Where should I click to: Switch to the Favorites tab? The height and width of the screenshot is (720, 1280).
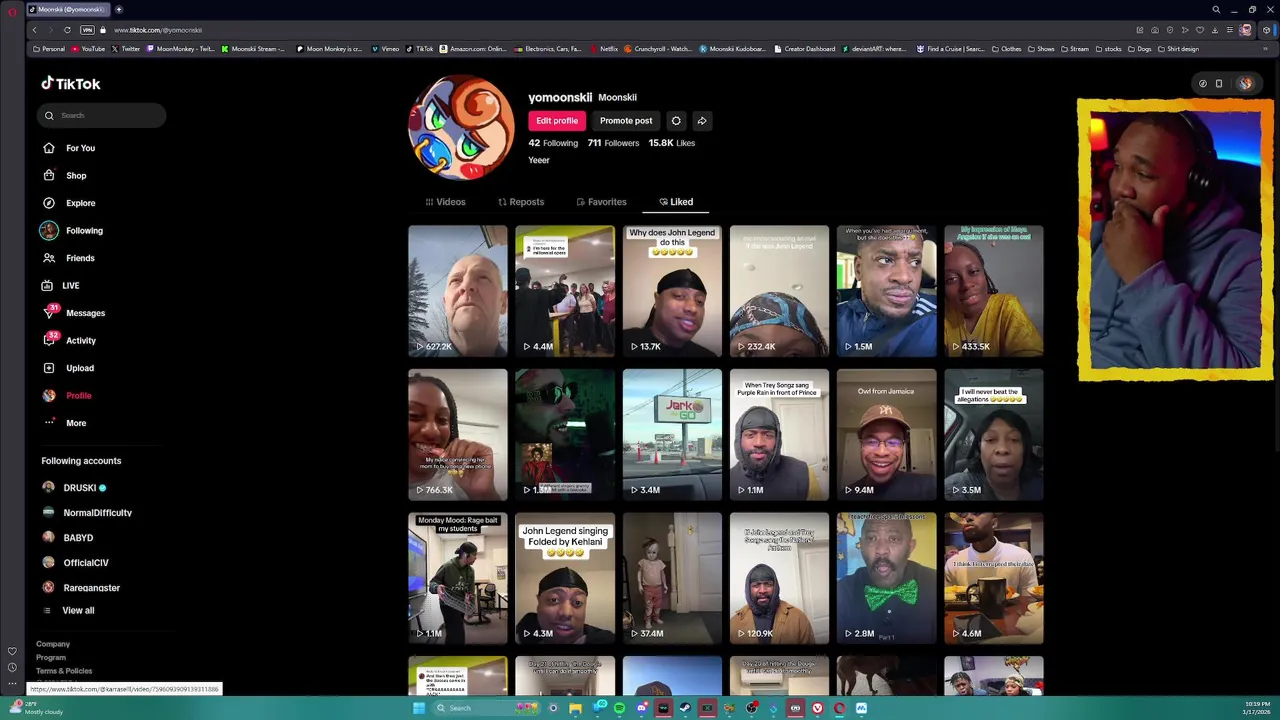601,202
